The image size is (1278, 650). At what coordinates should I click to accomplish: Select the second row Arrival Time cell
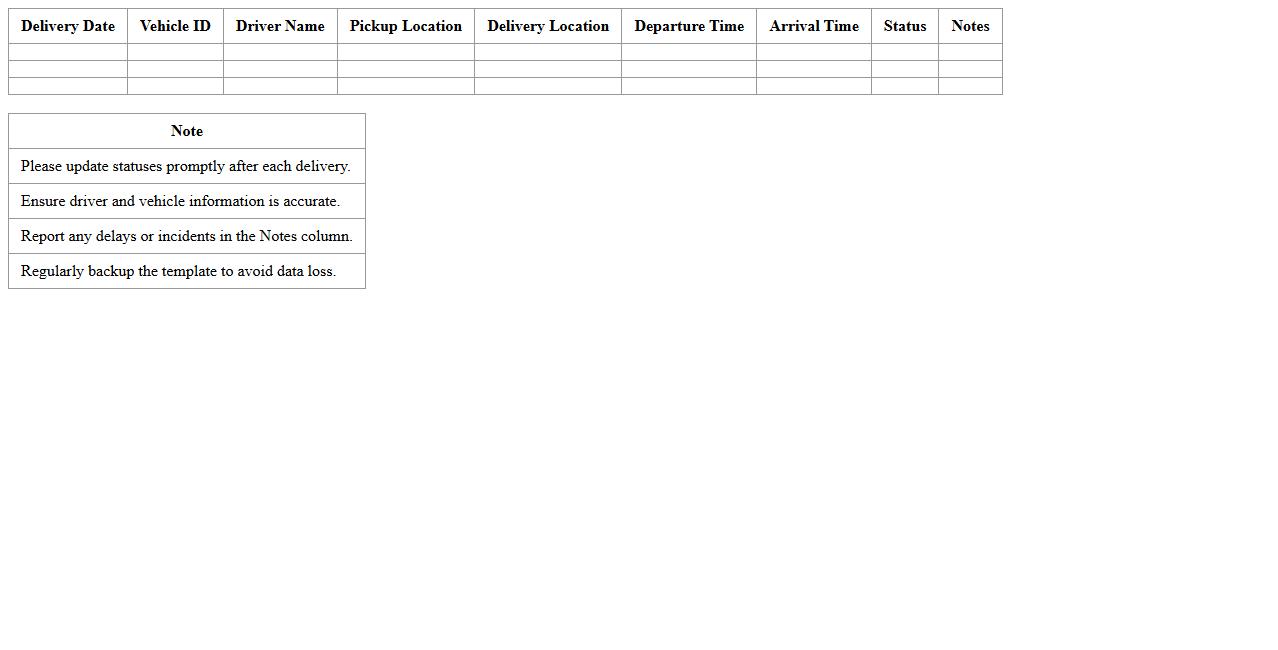coord(813,70)
